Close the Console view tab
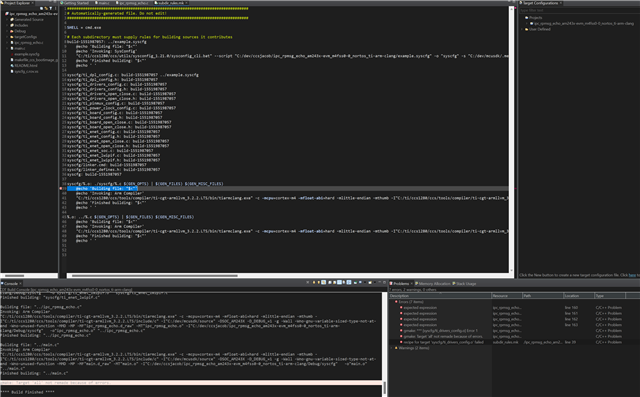Image resolution: width=640 pixels, height=397 pixels. (x=20, y=283)
